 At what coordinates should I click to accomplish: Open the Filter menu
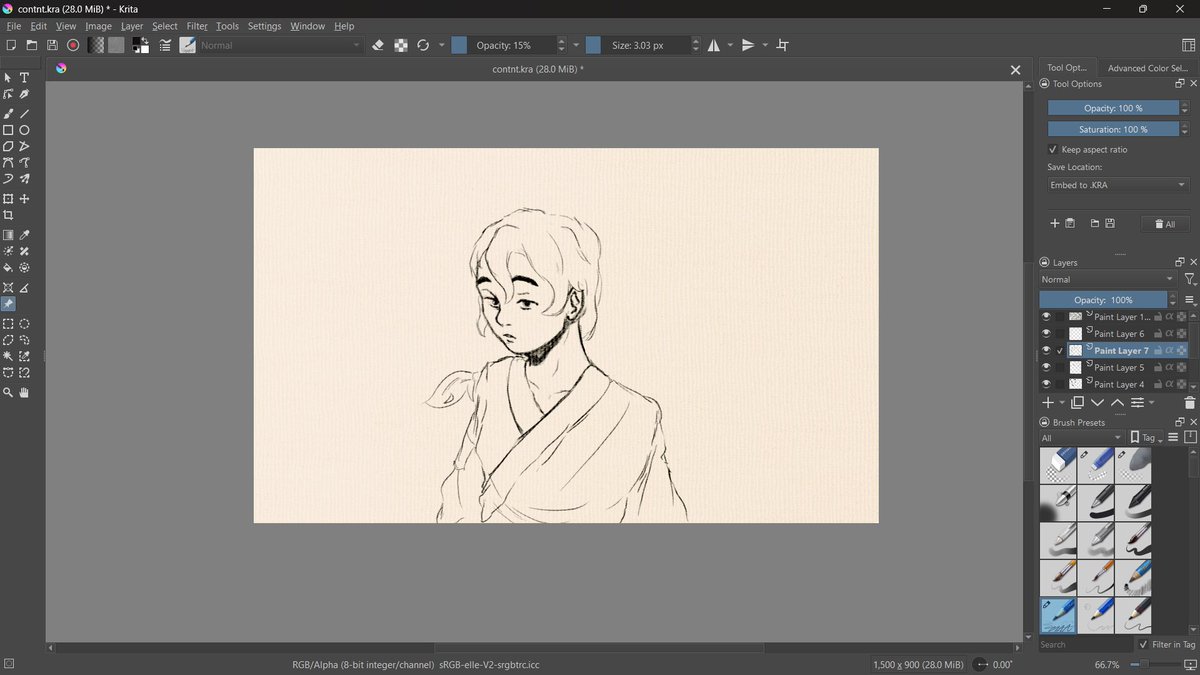tap(196, 26)
